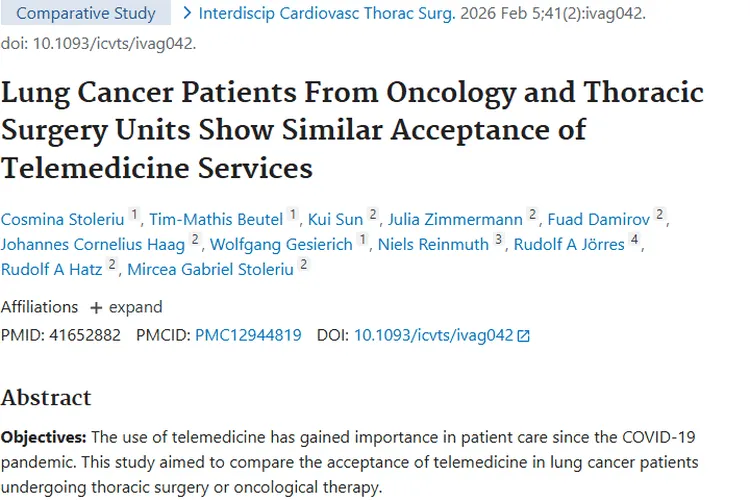Click the chevron before the journal name

[x=187, y=14]
